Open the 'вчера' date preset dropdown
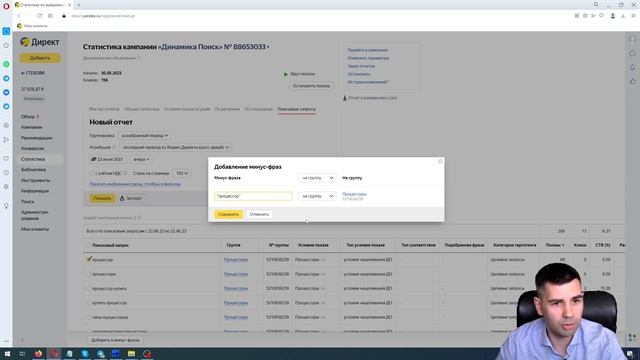Image resolution: width=640 pixels, height=360 pixels. pos(141,159)
